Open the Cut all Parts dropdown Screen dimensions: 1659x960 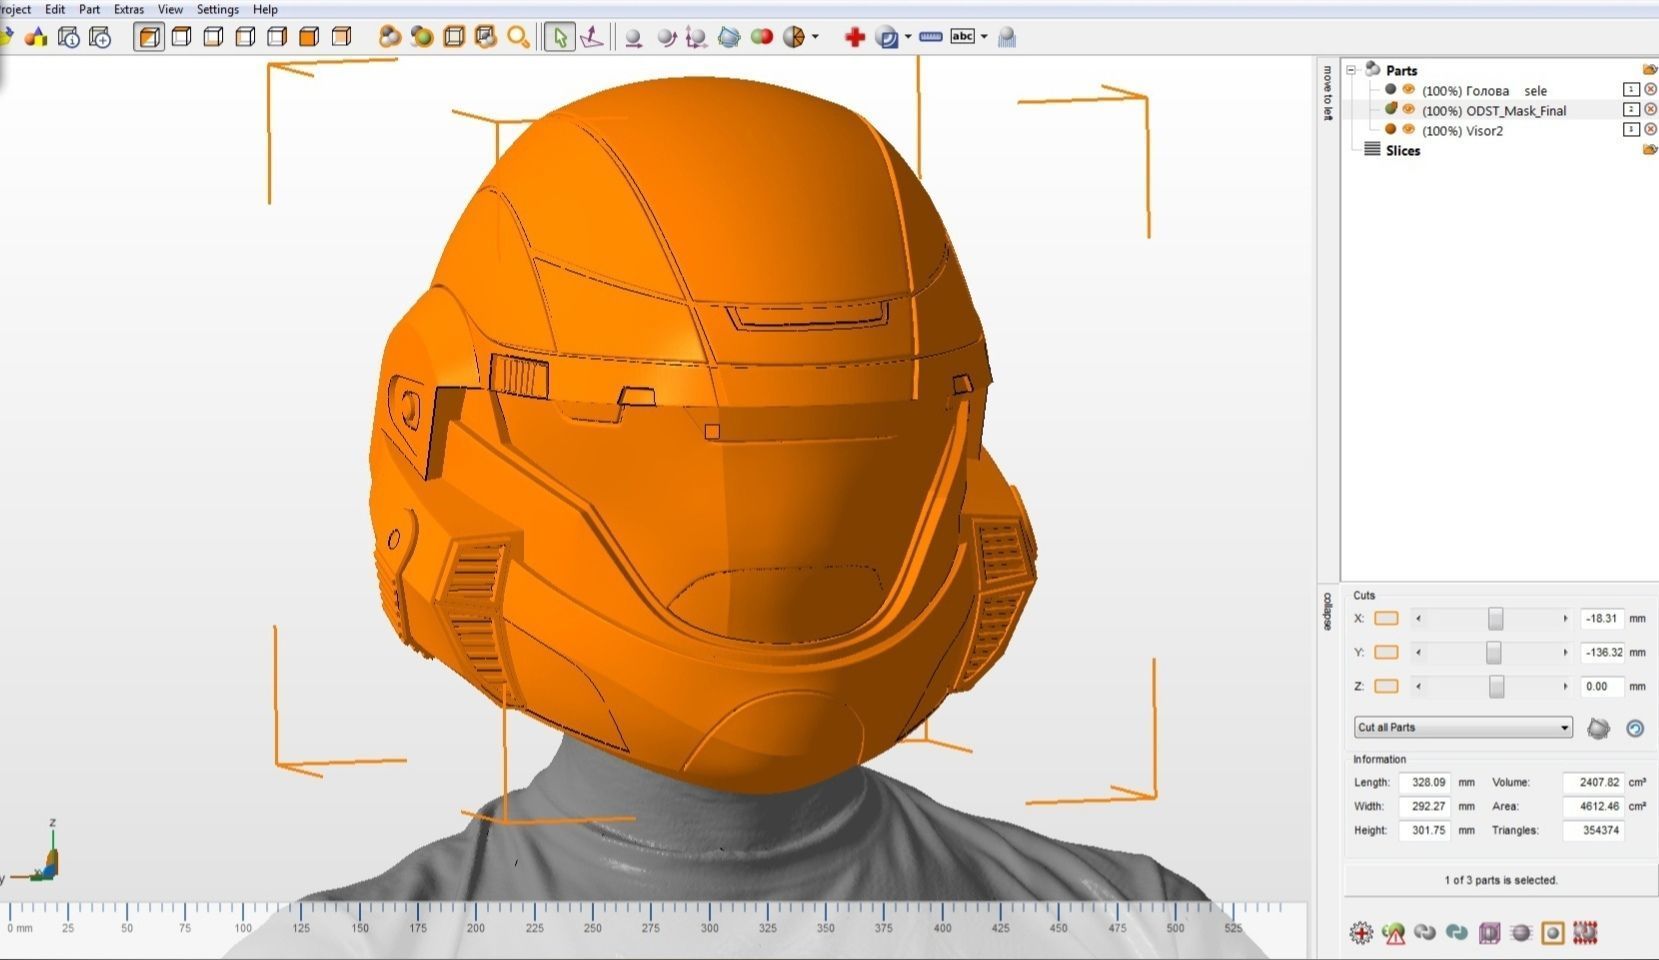tap(1463, 727)
